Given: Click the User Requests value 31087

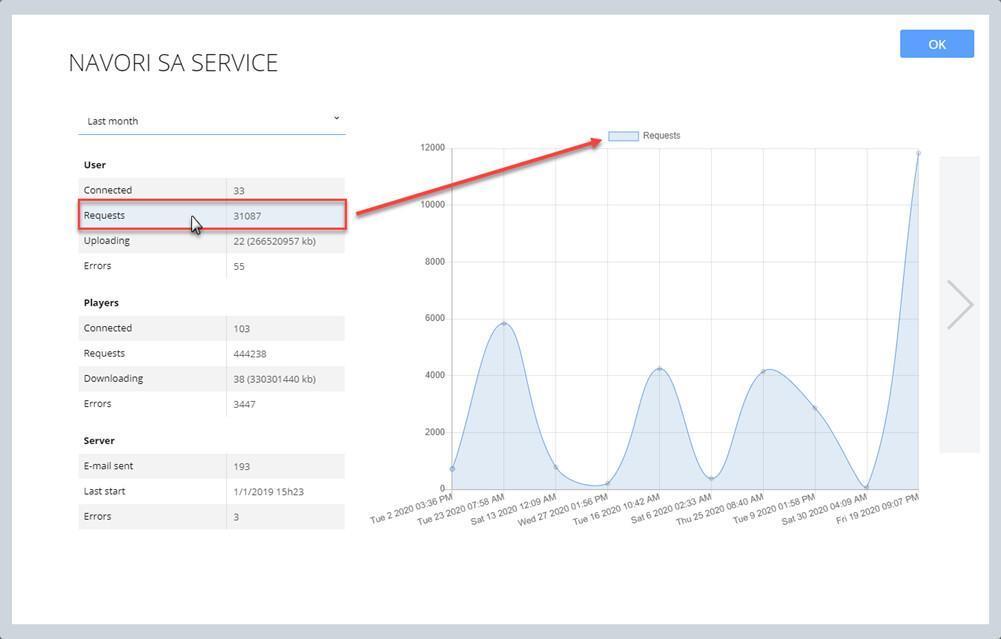Looking at the screenshot, I should (247, 216).
